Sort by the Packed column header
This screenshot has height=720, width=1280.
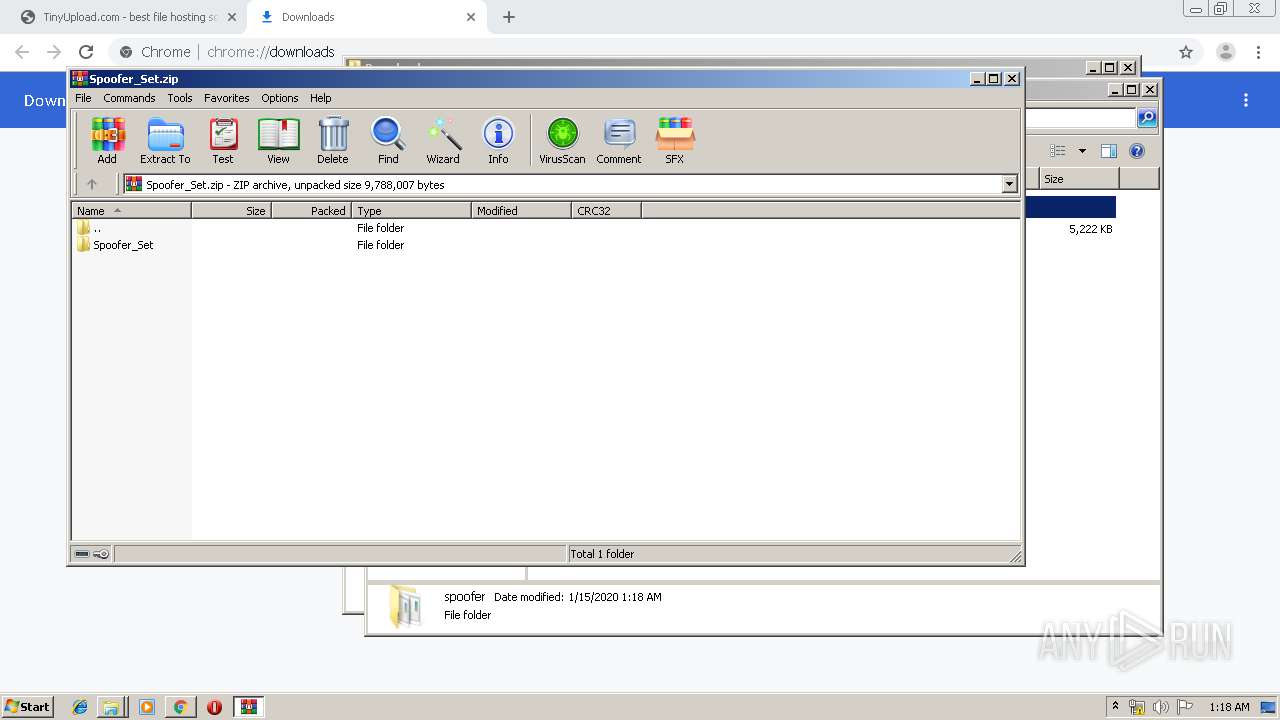(x=311, y=211)
